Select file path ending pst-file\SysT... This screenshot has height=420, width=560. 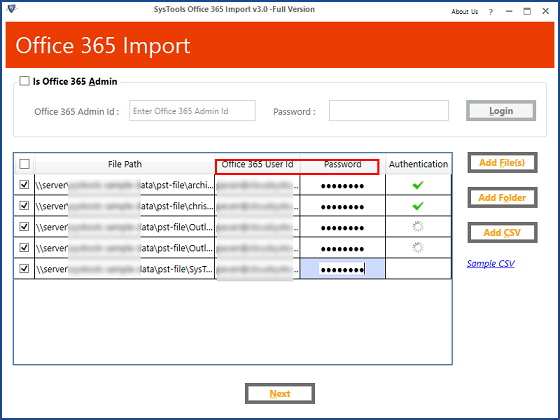click(x=124, y=269)
